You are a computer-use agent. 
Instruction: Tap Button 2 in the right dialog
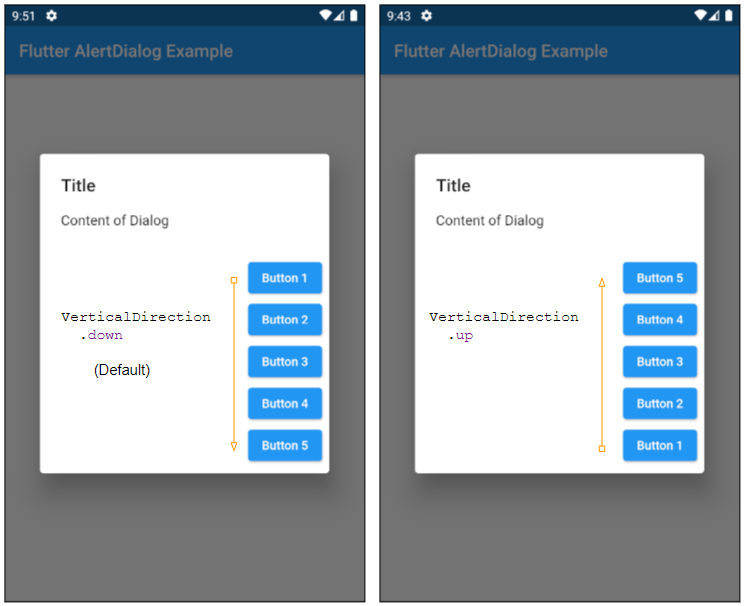pos(660,404)
